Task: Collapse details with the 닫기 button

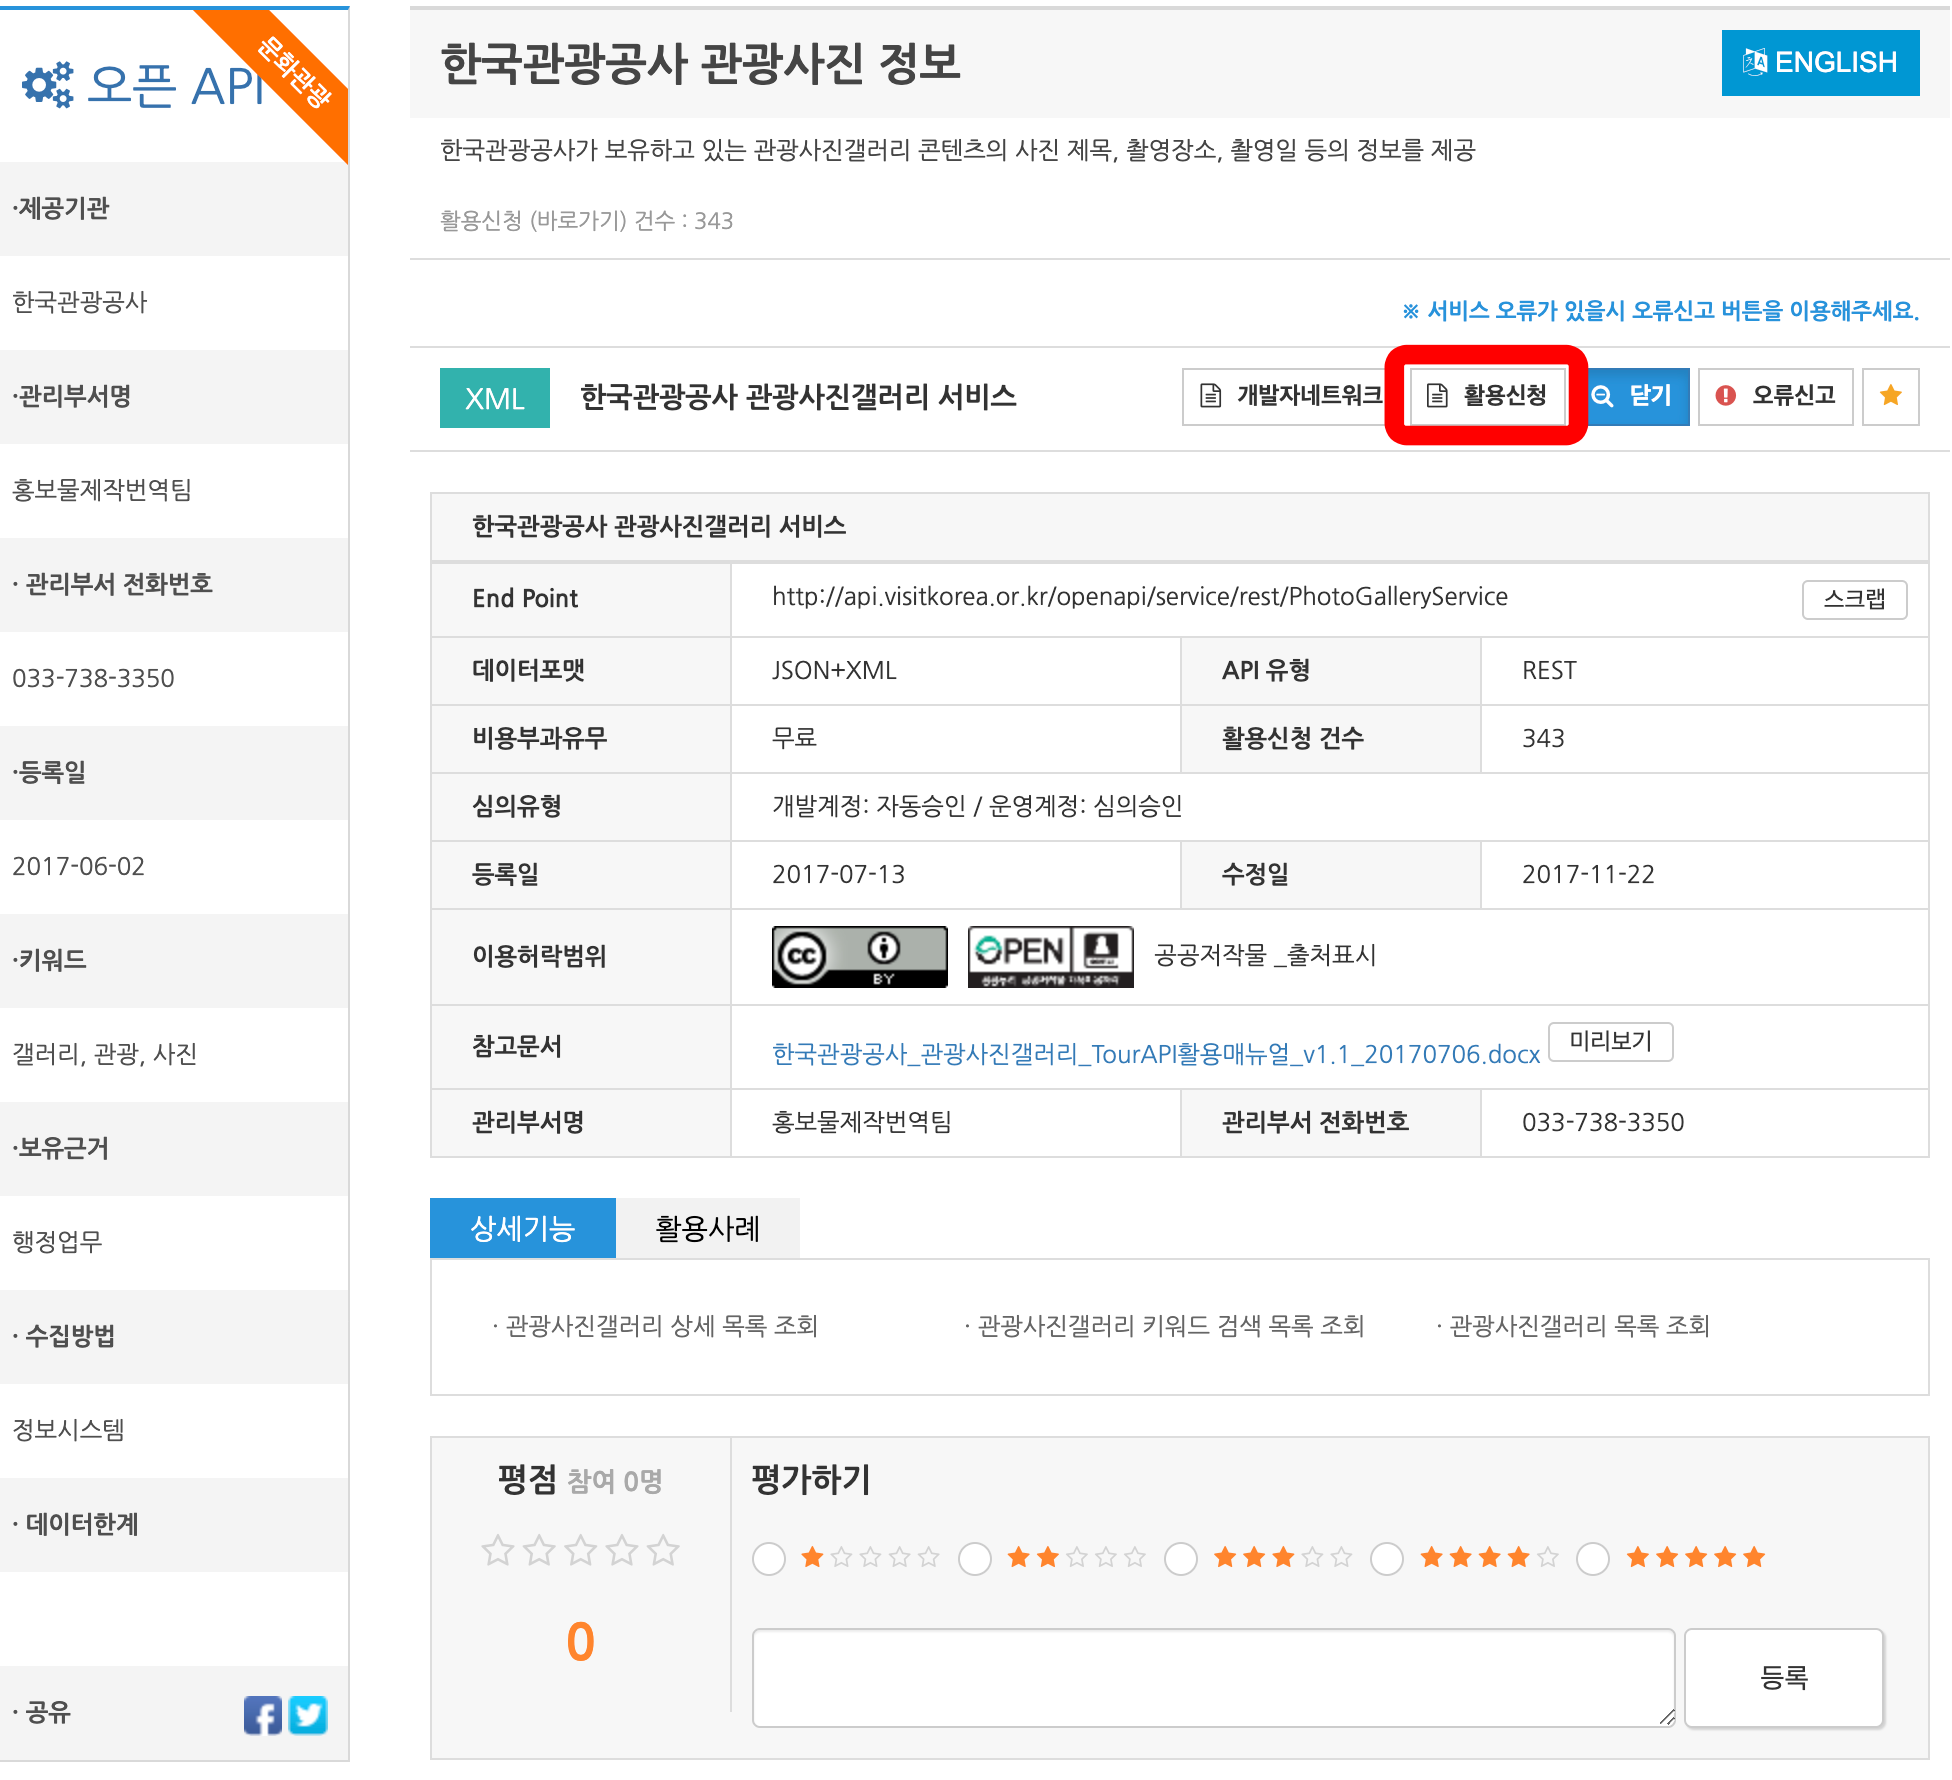Action: pos(1638,396)
